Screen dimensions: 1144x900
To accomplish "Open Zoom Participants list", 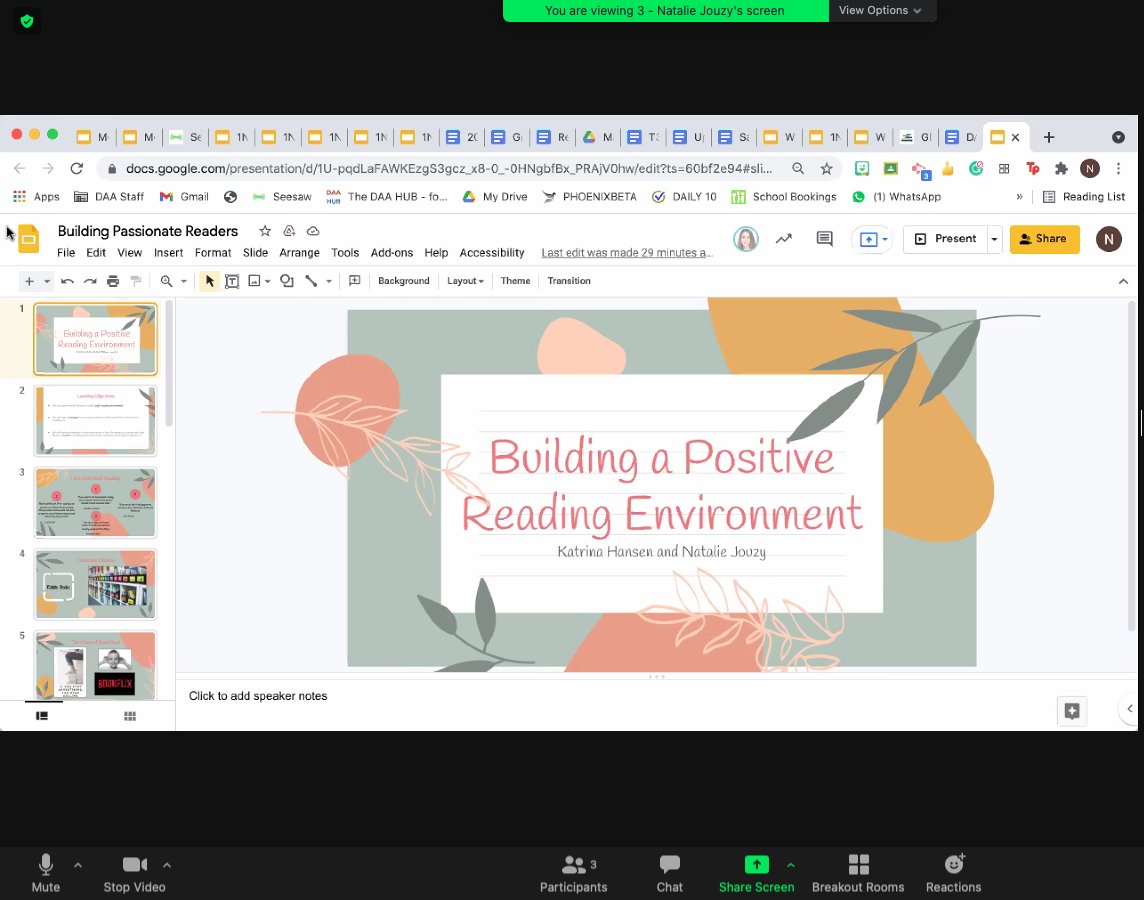I will click(x=573, y=874).
